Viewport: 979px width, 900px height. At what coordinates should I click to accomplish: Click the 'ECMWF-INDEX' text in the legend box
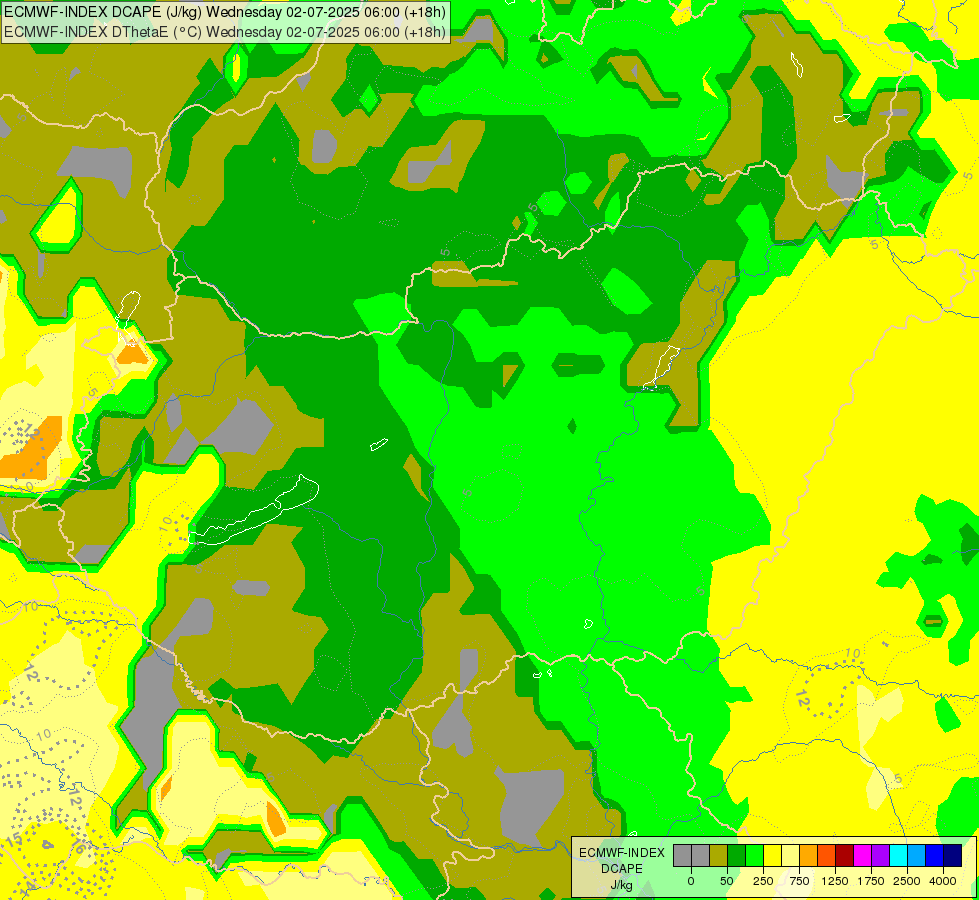[622, 853]
